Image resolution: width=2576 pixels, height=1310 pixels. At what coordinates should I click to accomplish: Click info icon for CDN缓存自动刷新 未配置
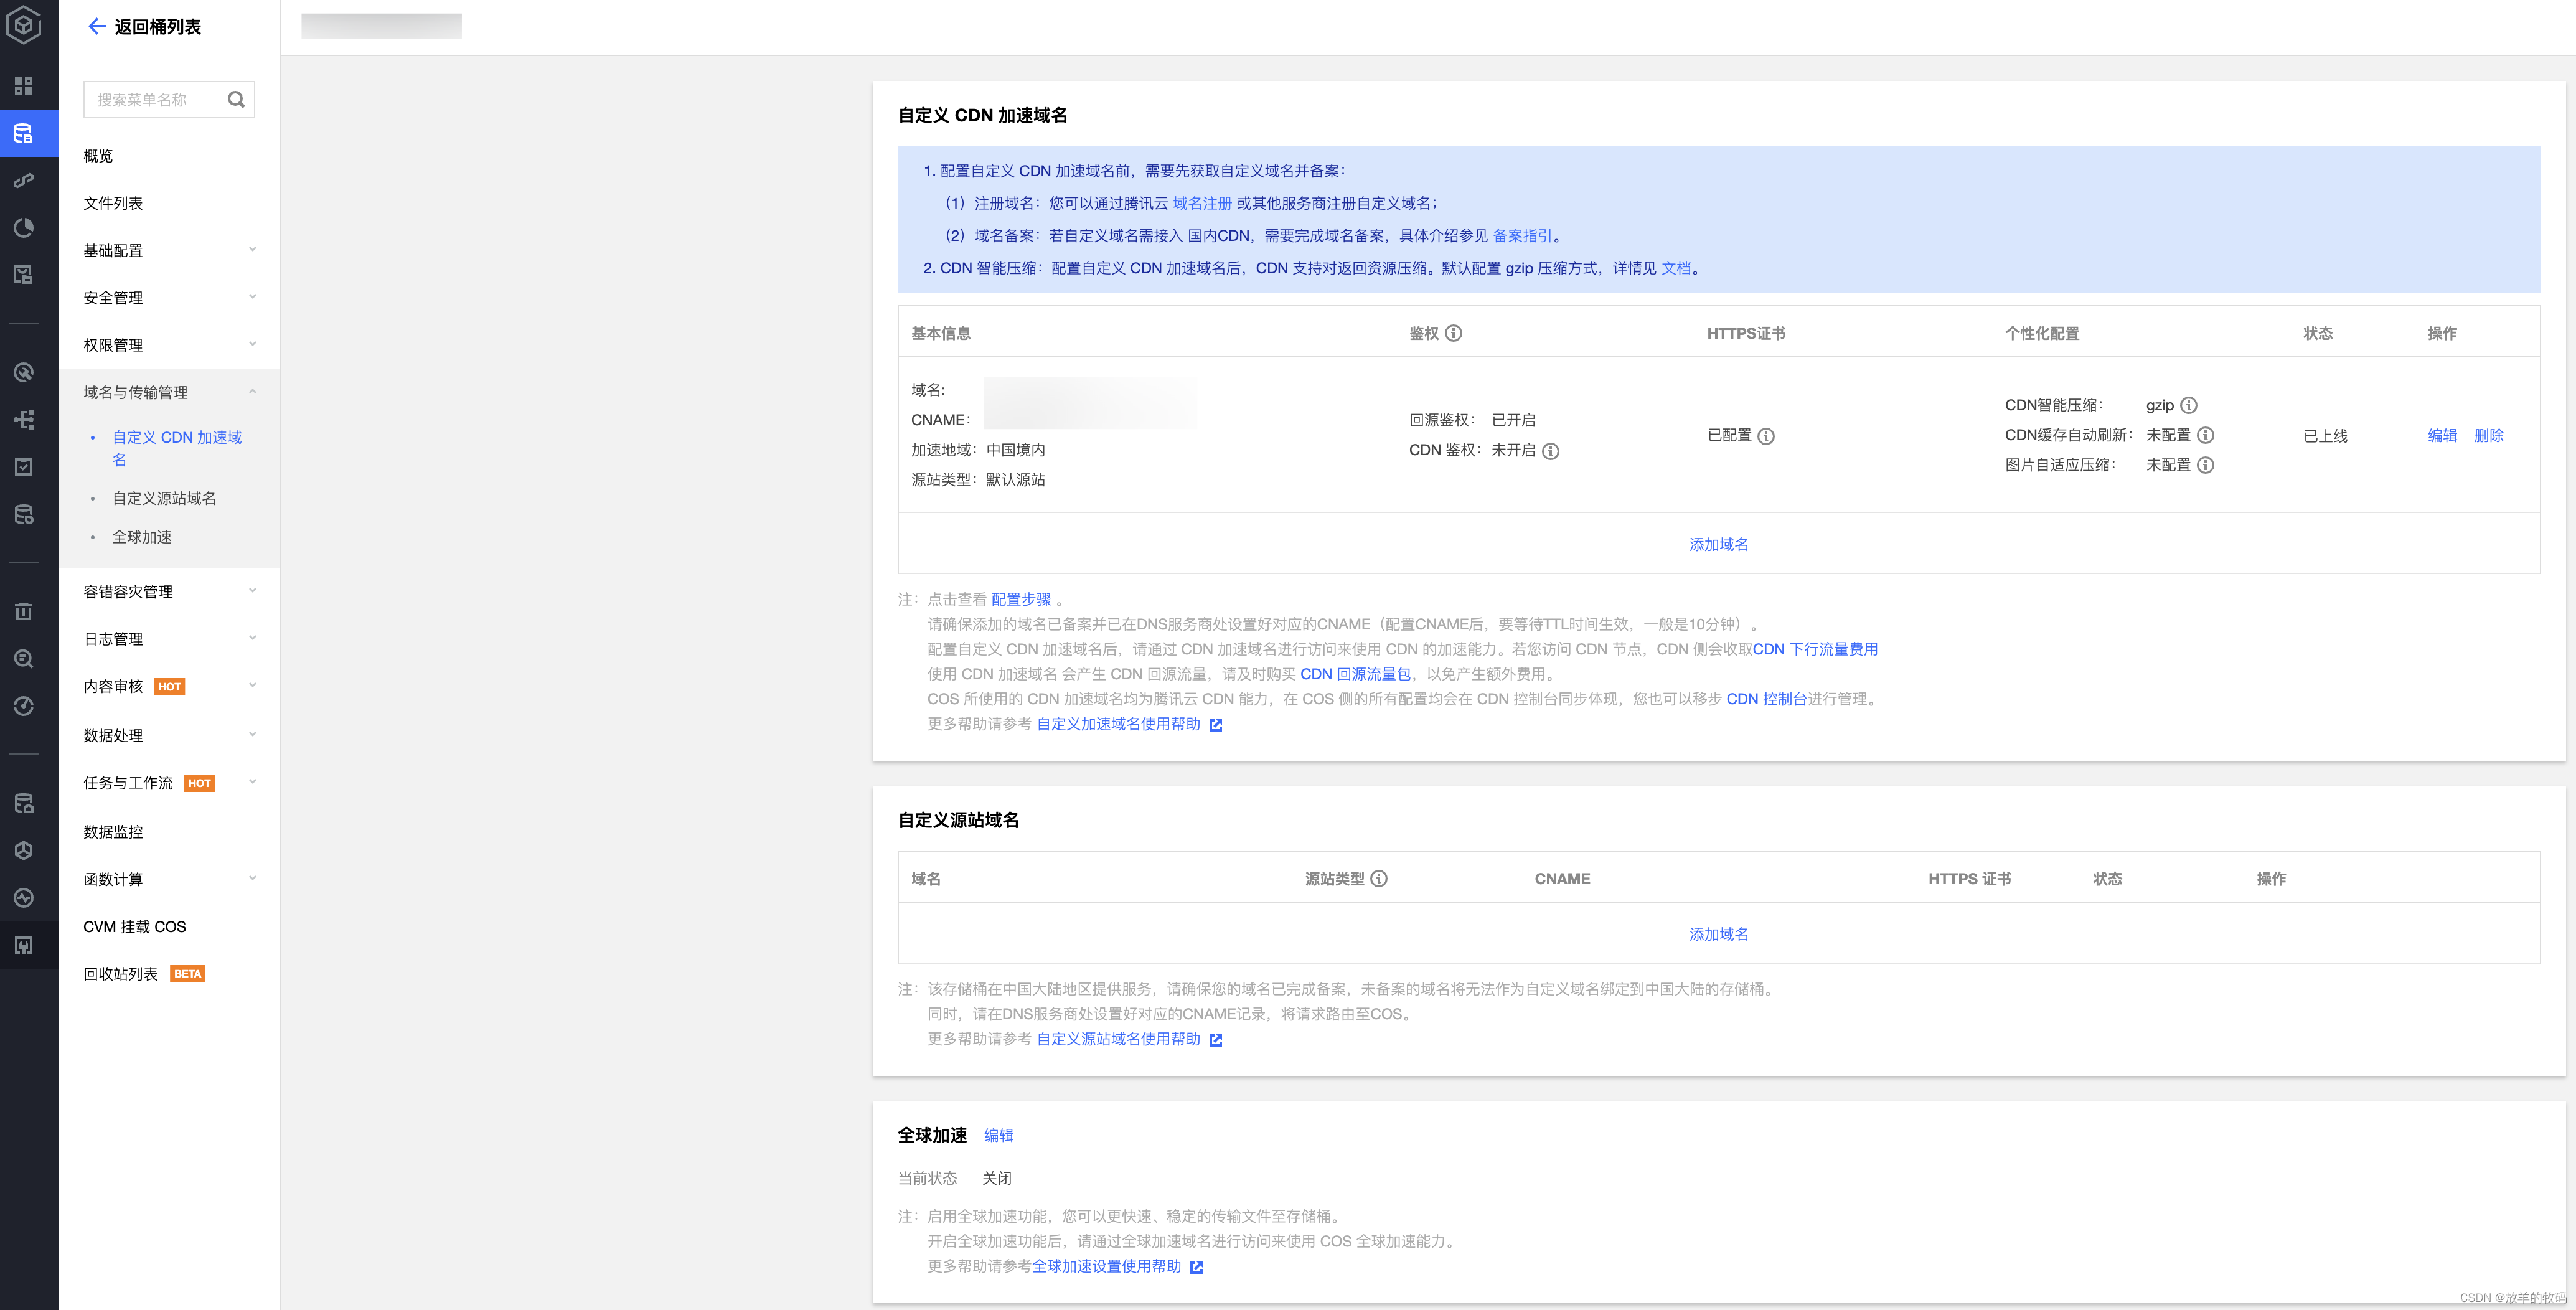2205,435
